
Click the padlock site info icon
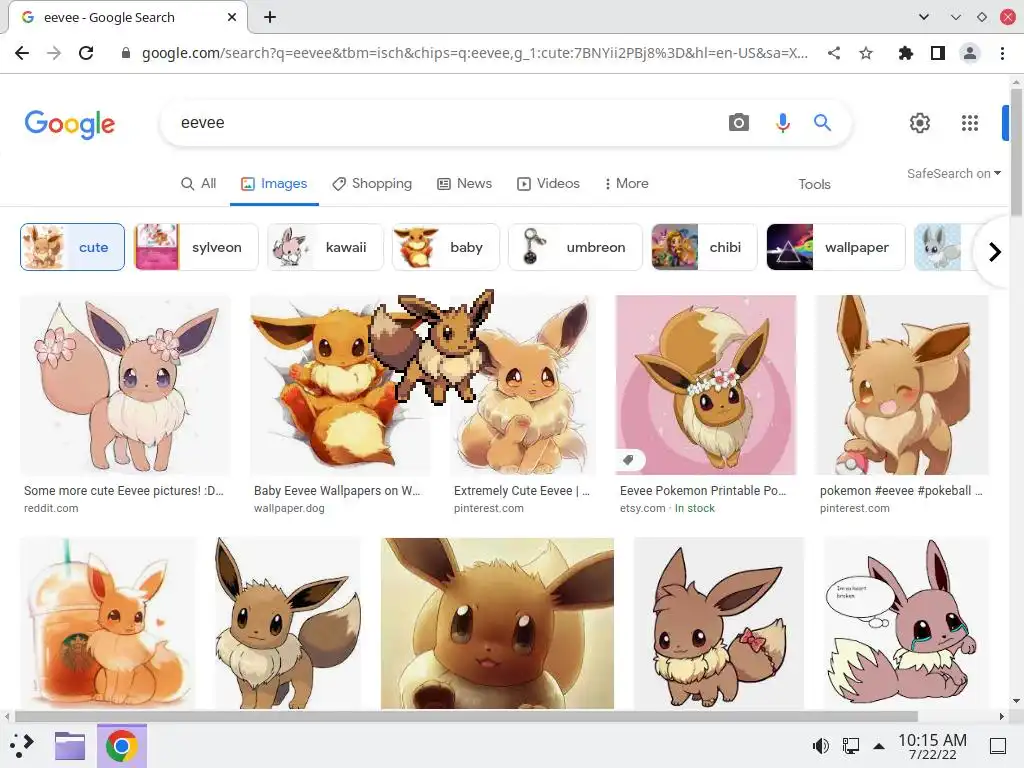coord(126,53)
